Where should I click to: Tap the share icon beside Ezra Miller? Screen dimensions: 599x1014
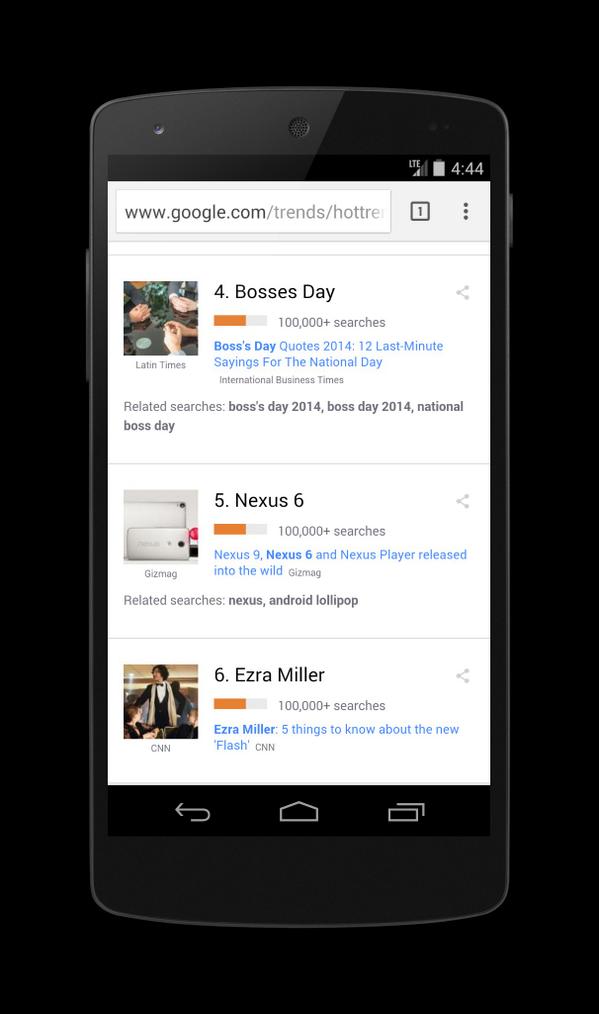(x=463, y=676)
